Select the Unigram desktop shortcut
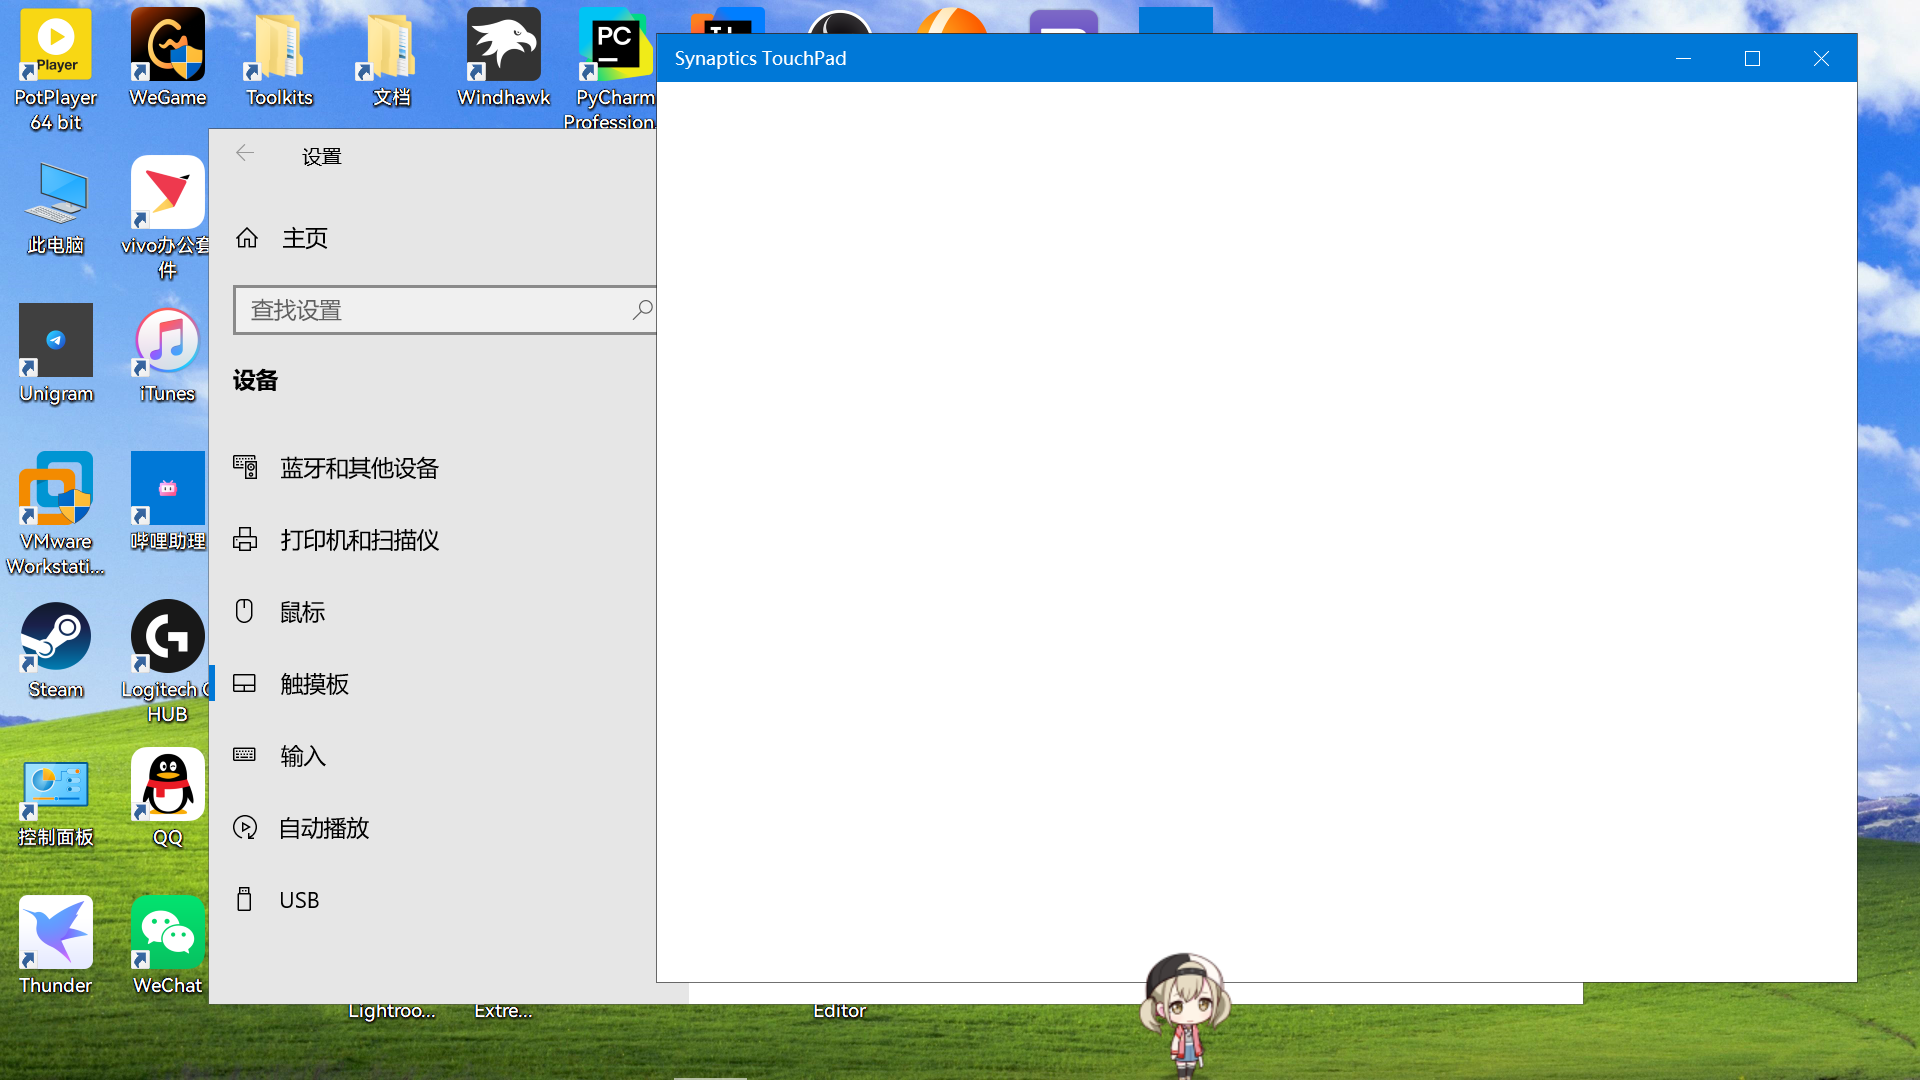The height and width of the screenshot is (1080, 1920). tap(56, 354)
